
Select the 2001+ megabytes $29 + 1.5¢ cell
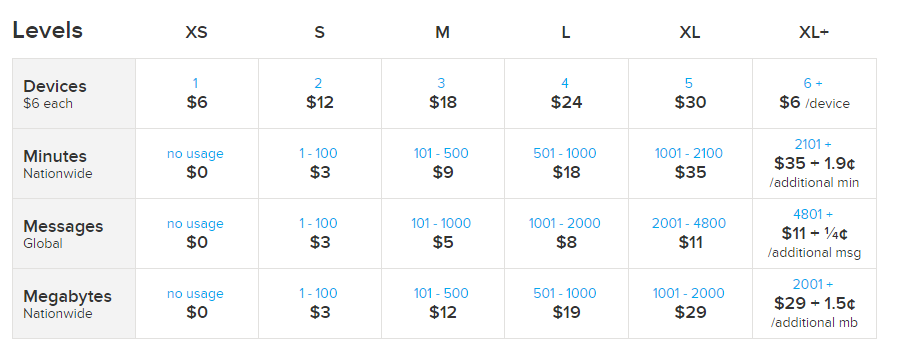click(x=814, y=304)
